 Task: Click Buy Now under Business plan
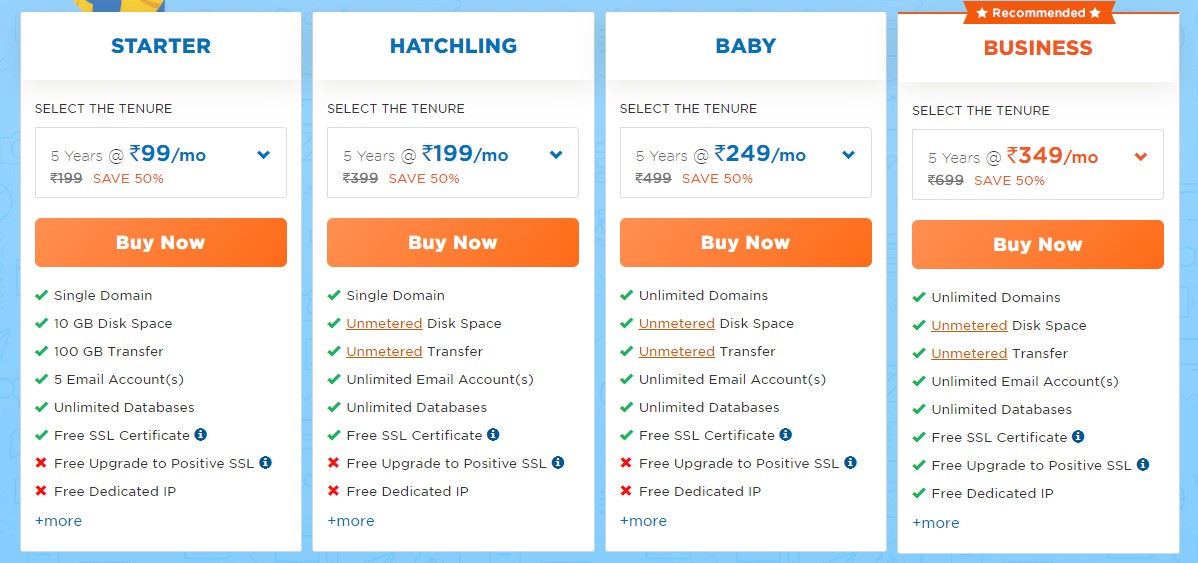point(1038,244)
